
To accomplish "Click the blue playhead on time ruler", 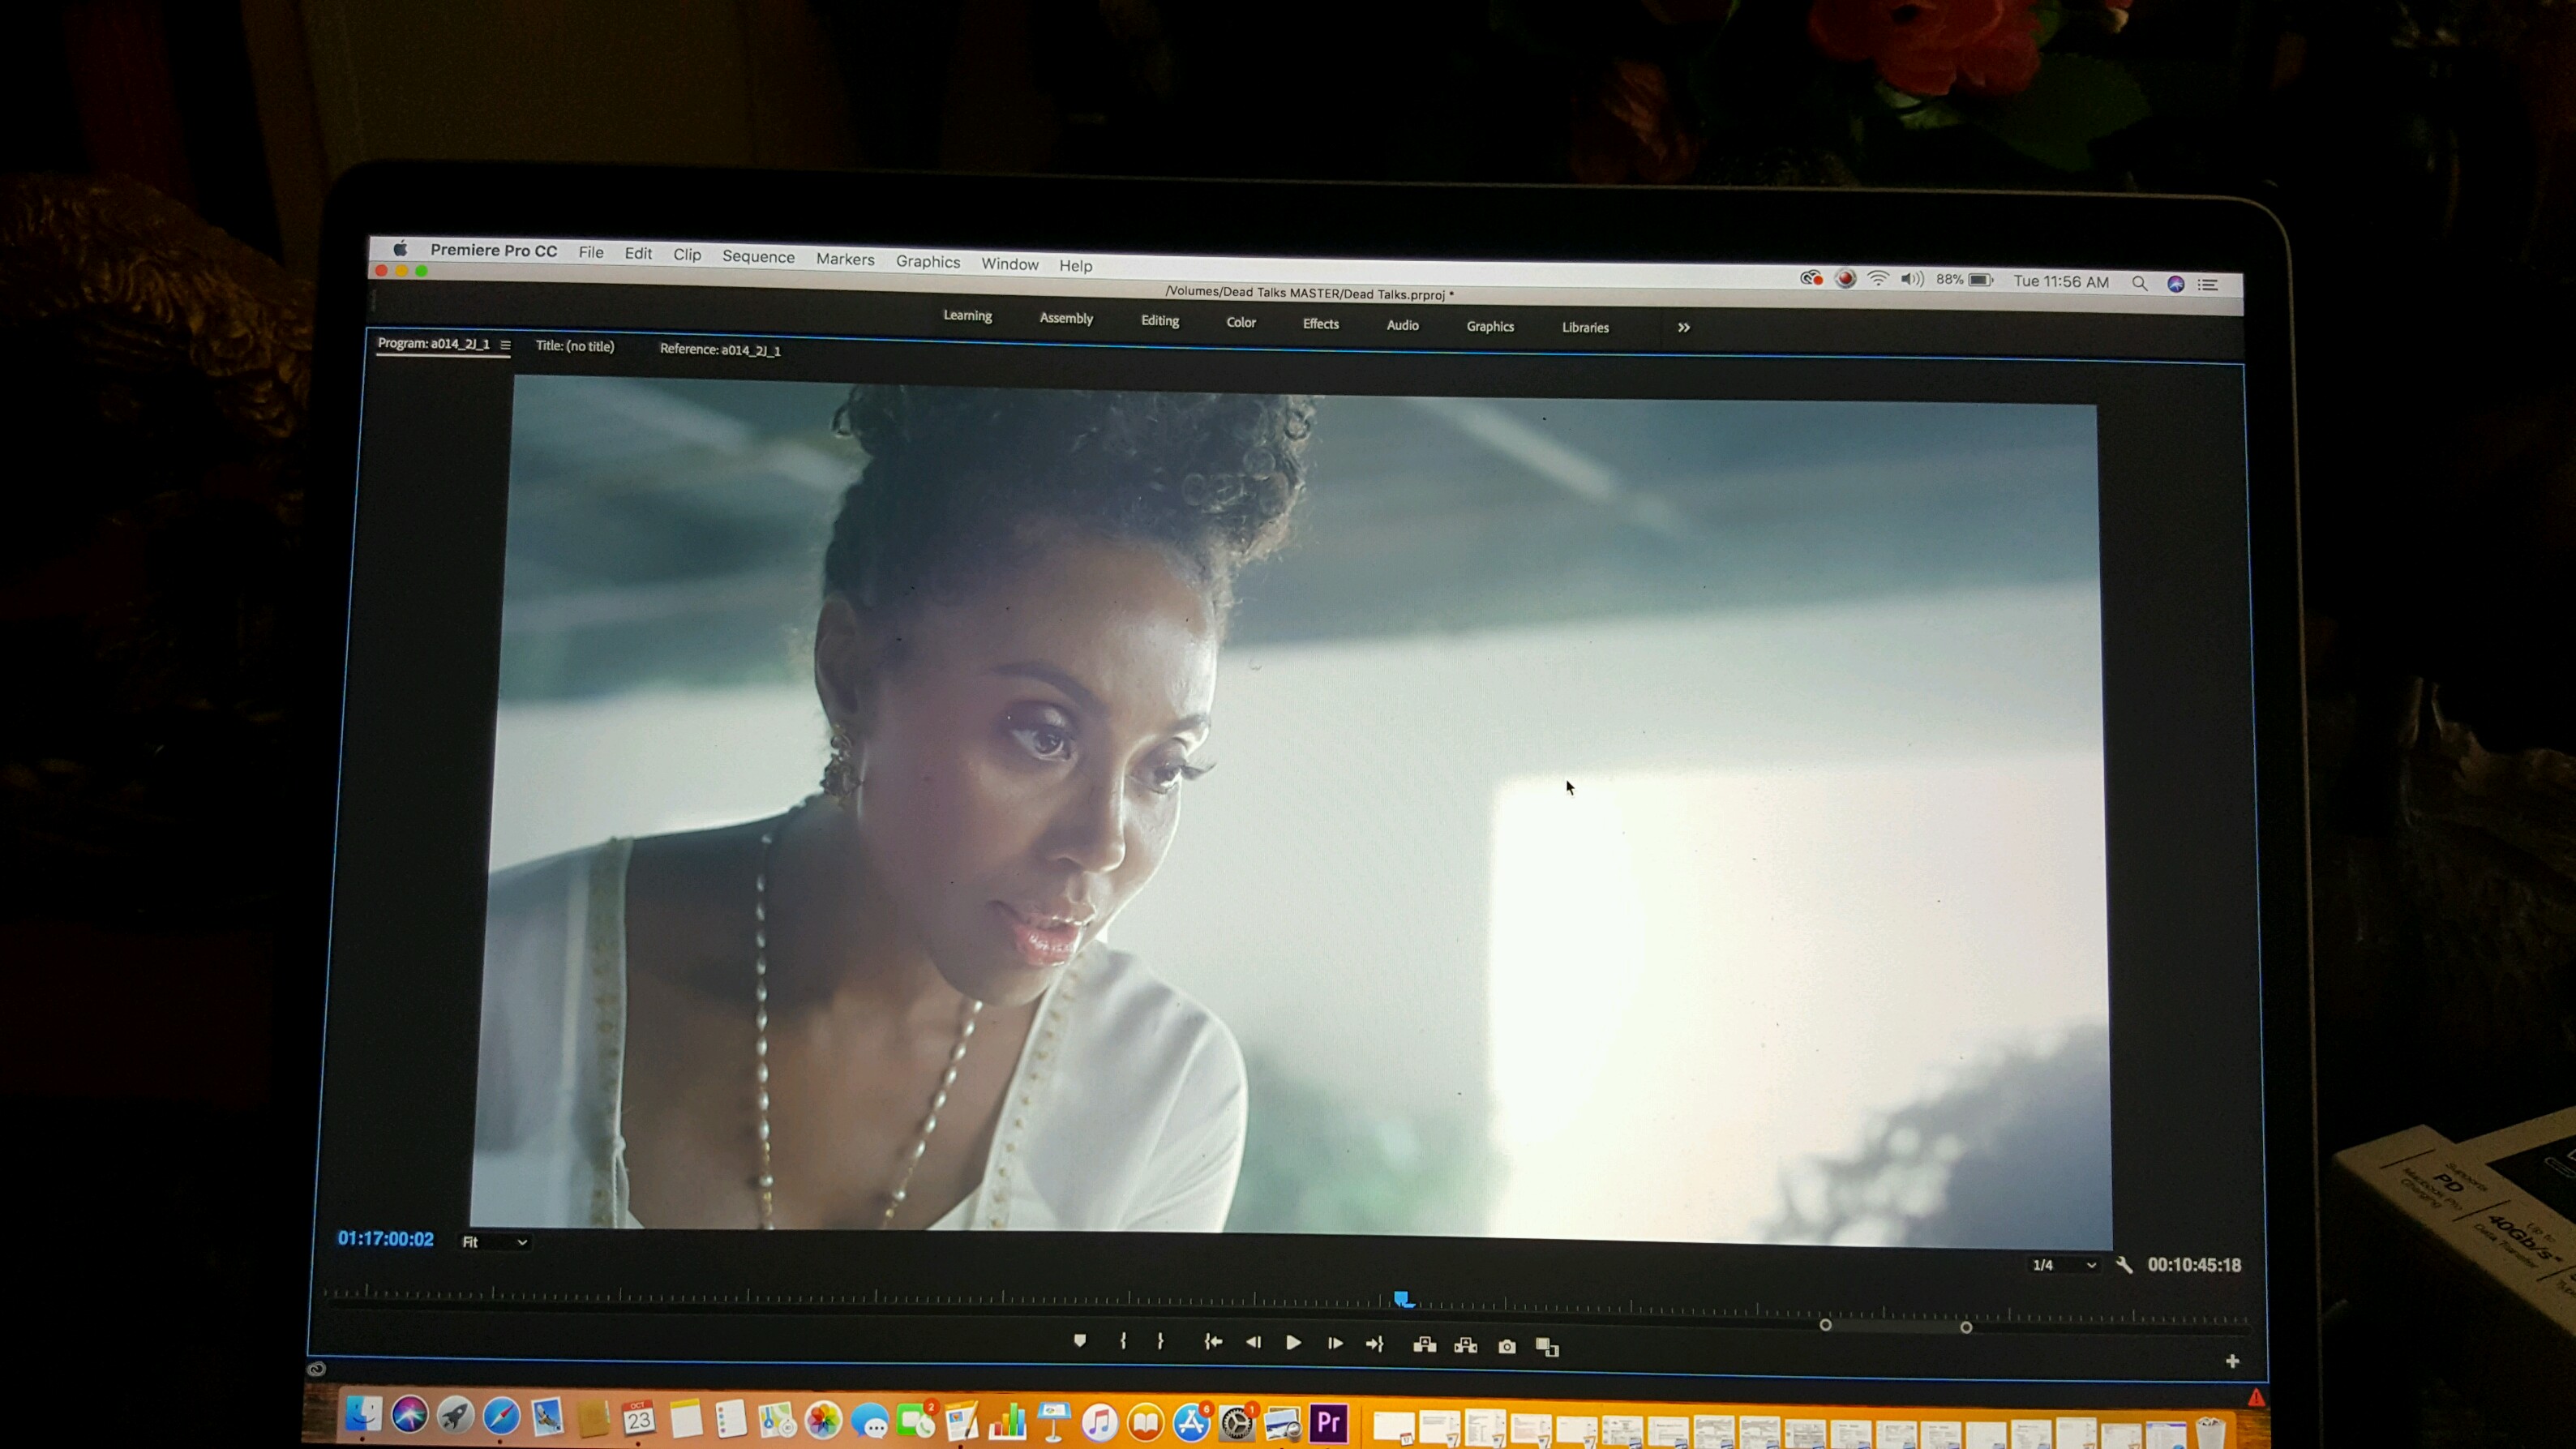I will (1403, 1299).
